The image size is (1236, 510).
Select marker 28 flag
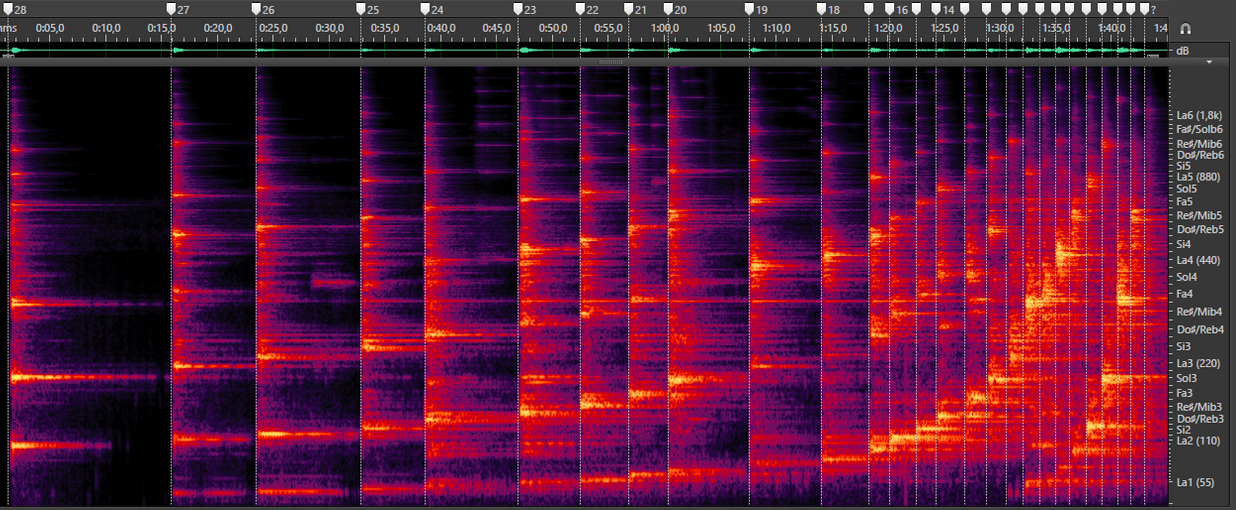point(9,9)
